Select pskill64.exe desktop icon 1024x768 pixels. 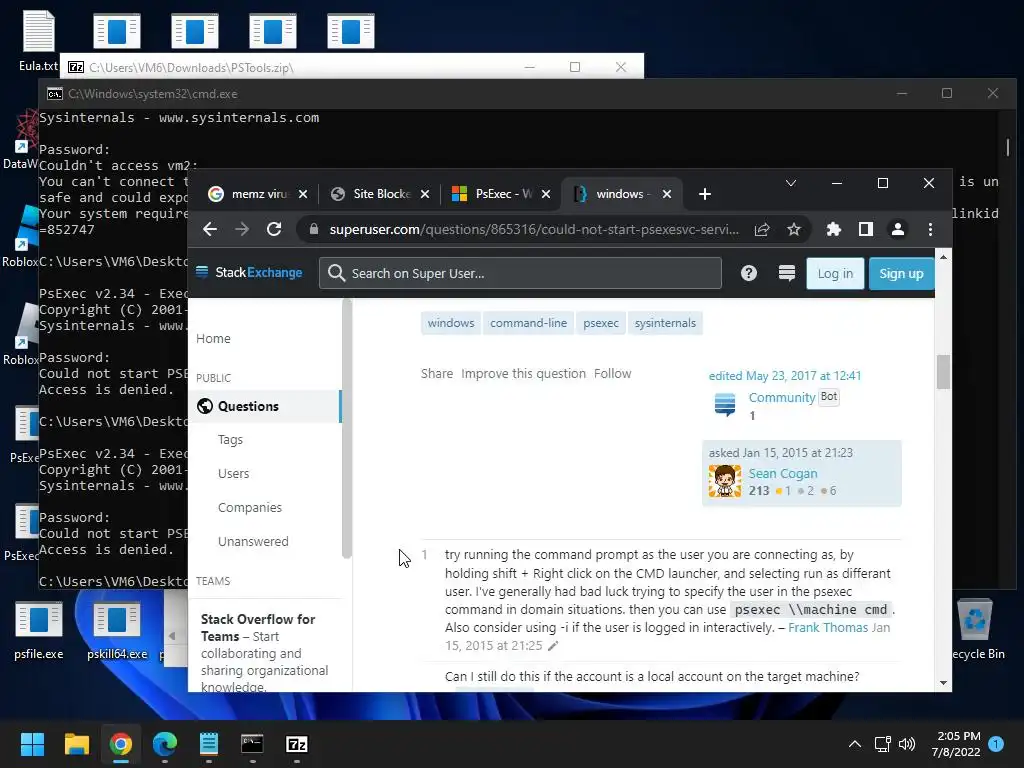117,630
